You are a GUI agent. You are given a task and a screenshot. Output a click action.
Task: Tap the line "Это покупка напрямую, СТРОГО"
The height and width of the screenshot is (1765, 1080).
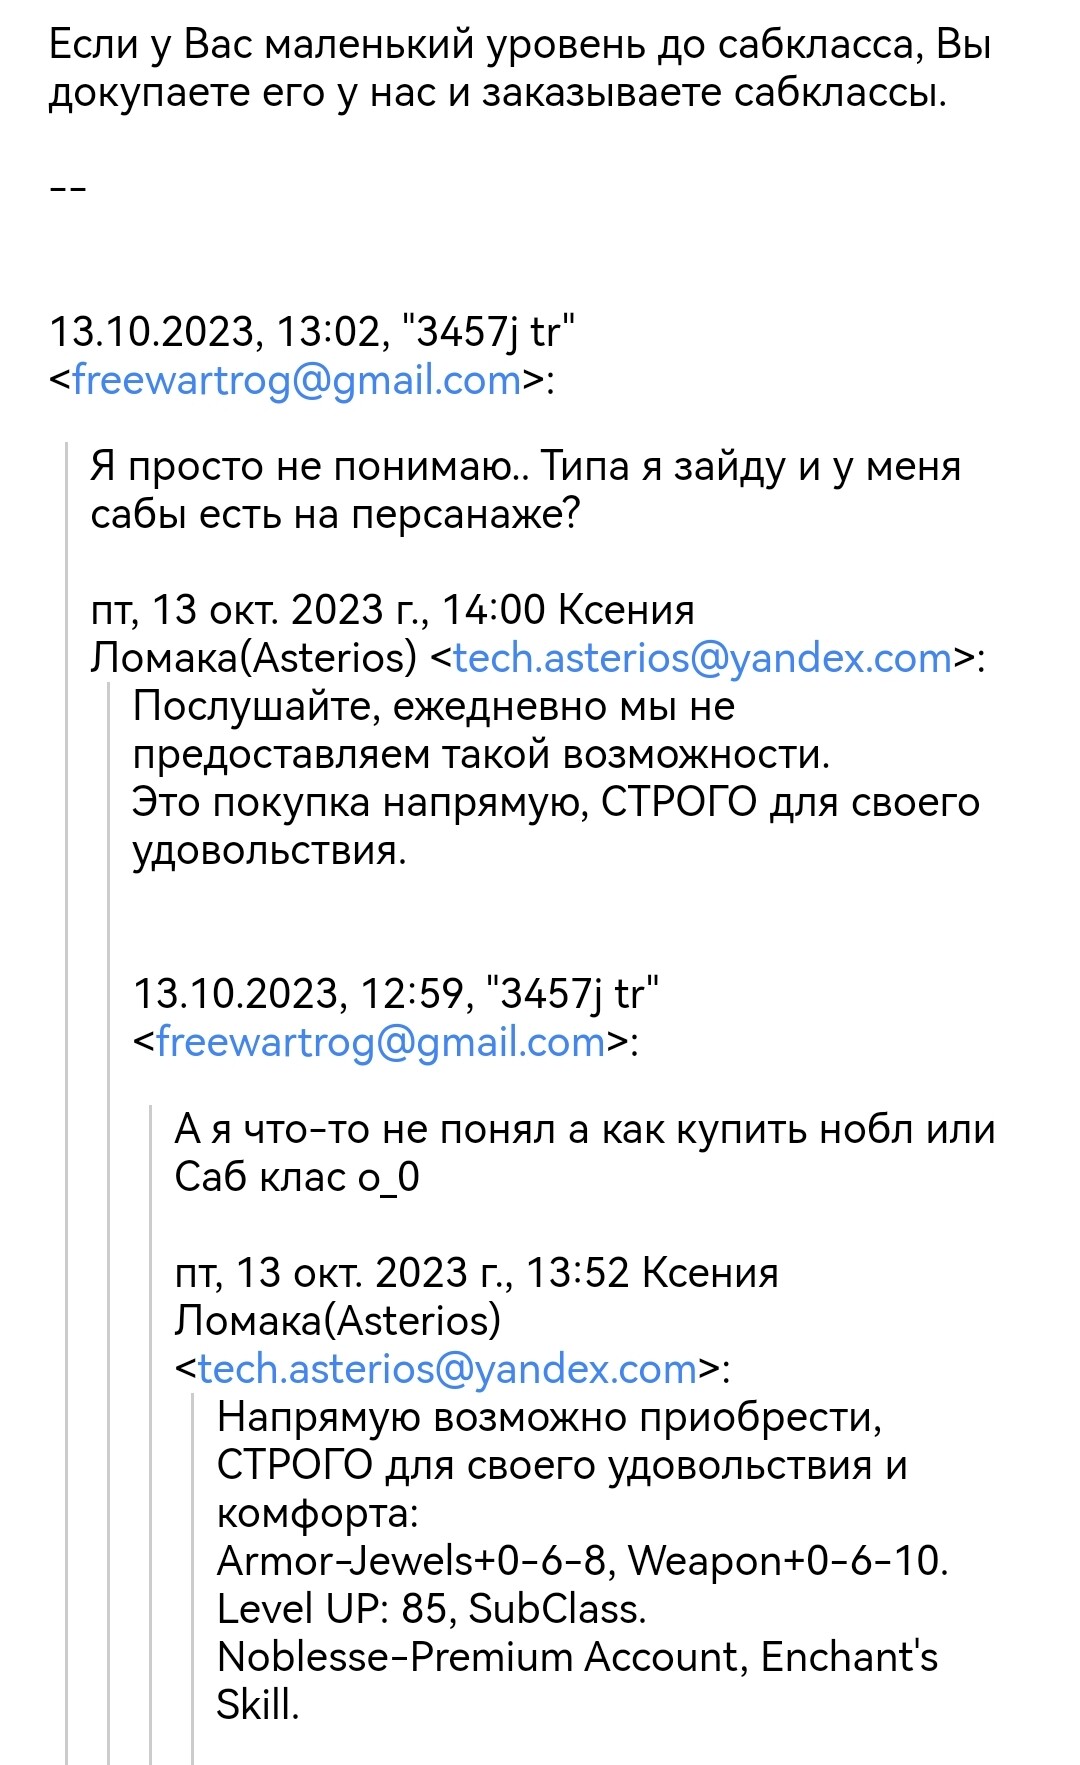pos(555,802)
